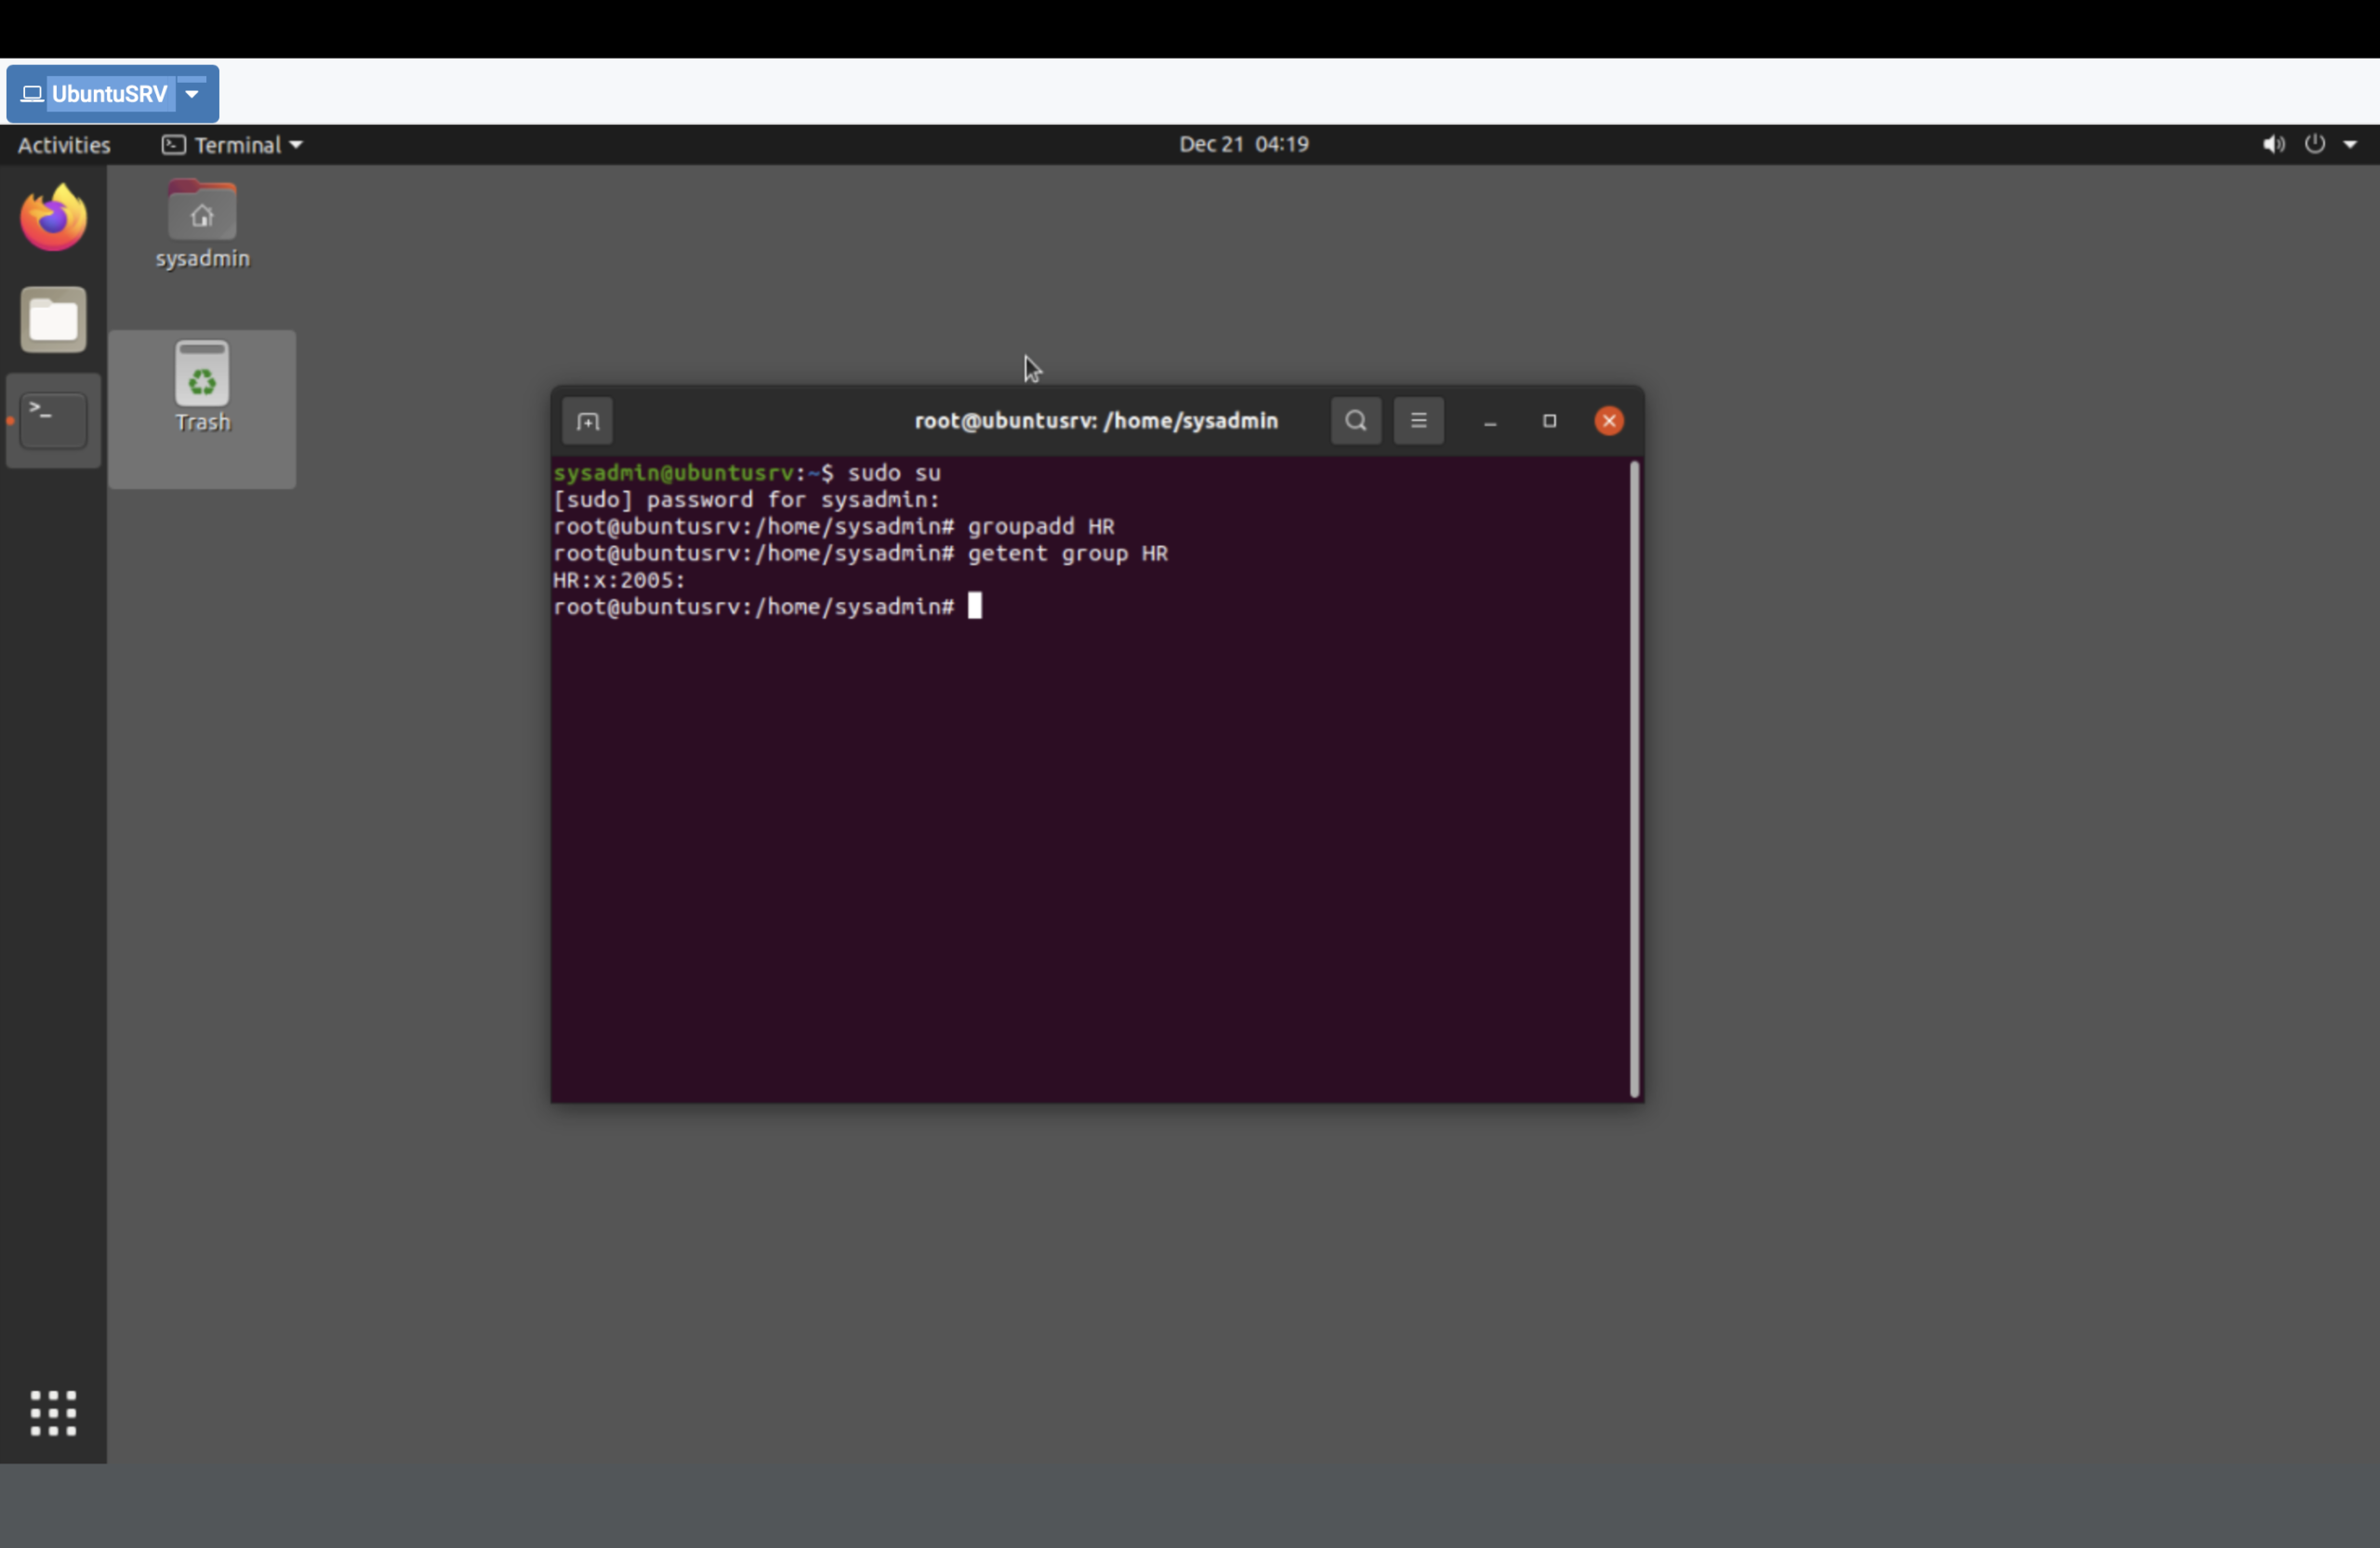
Task: Click the volume icon in top bar
Action: pos(2272,144)
